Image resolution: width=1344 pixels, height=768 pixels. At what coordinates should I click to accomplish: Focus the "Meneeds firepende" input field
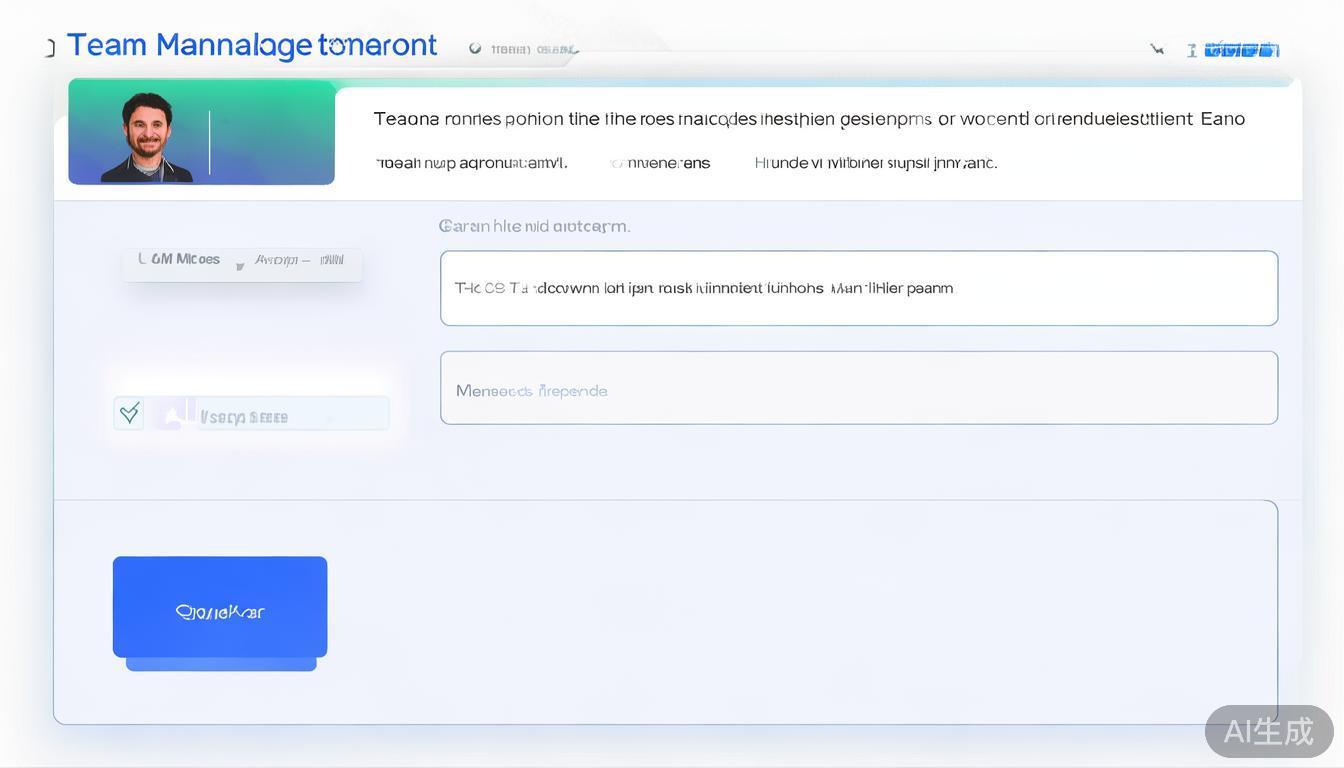[858, 388]
